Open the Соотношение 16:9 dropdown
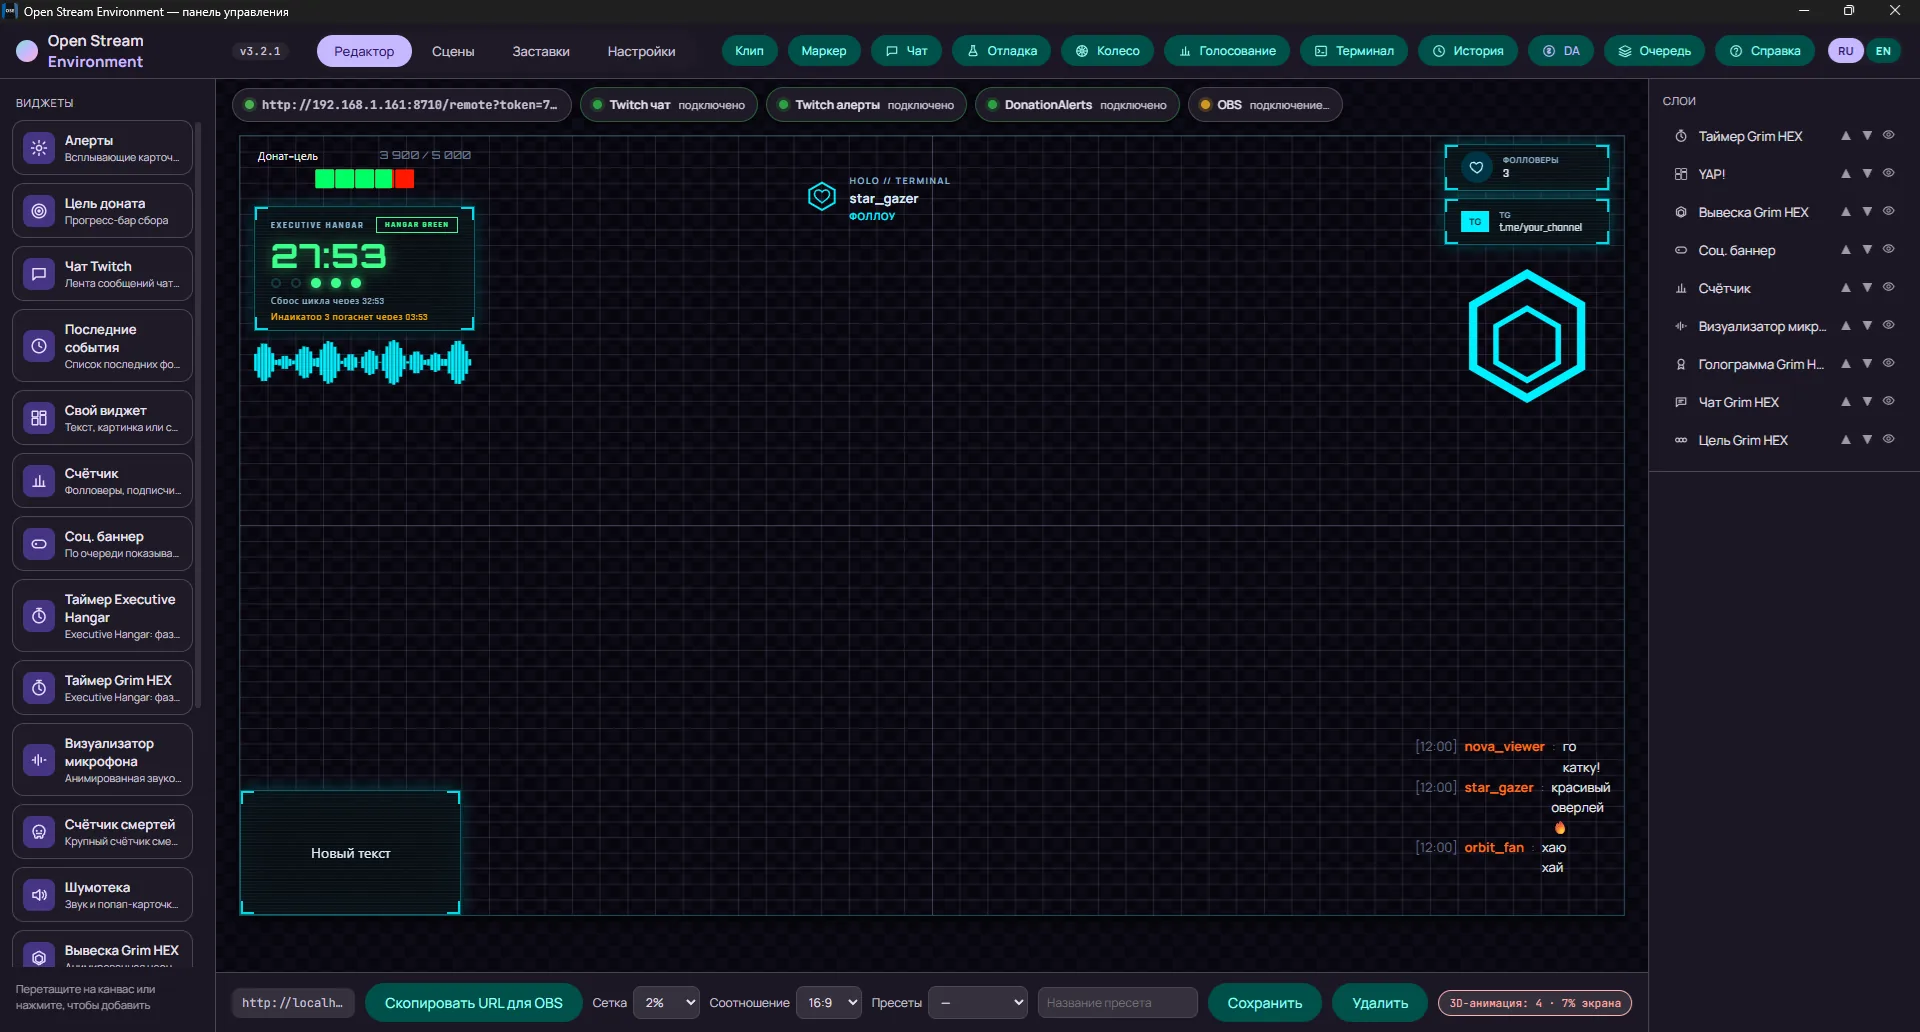 pyautogui.click(x=829, y=1003)
